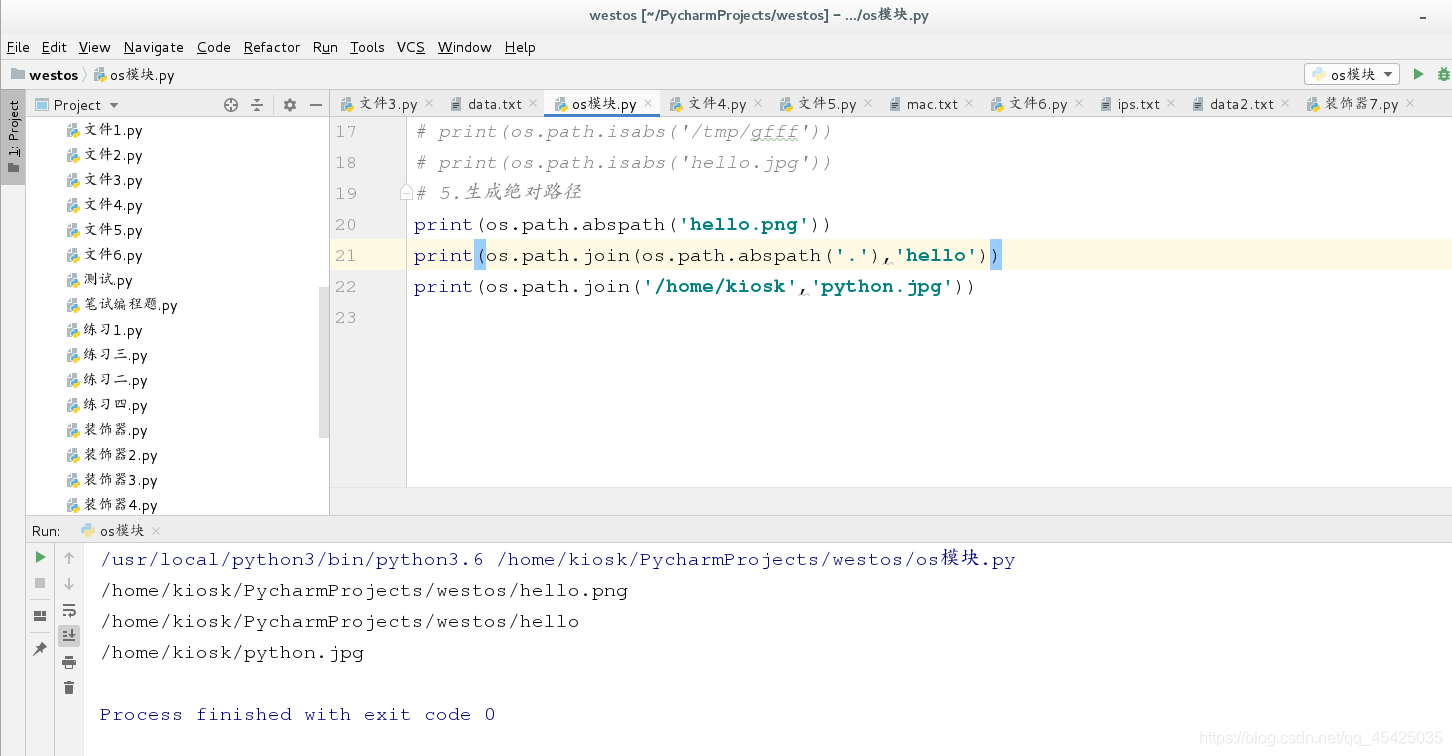The width and height of the screenshot is (1452, 756).
Task: Select 装饰器3.py in the project tree
Action: click(120, 480)
